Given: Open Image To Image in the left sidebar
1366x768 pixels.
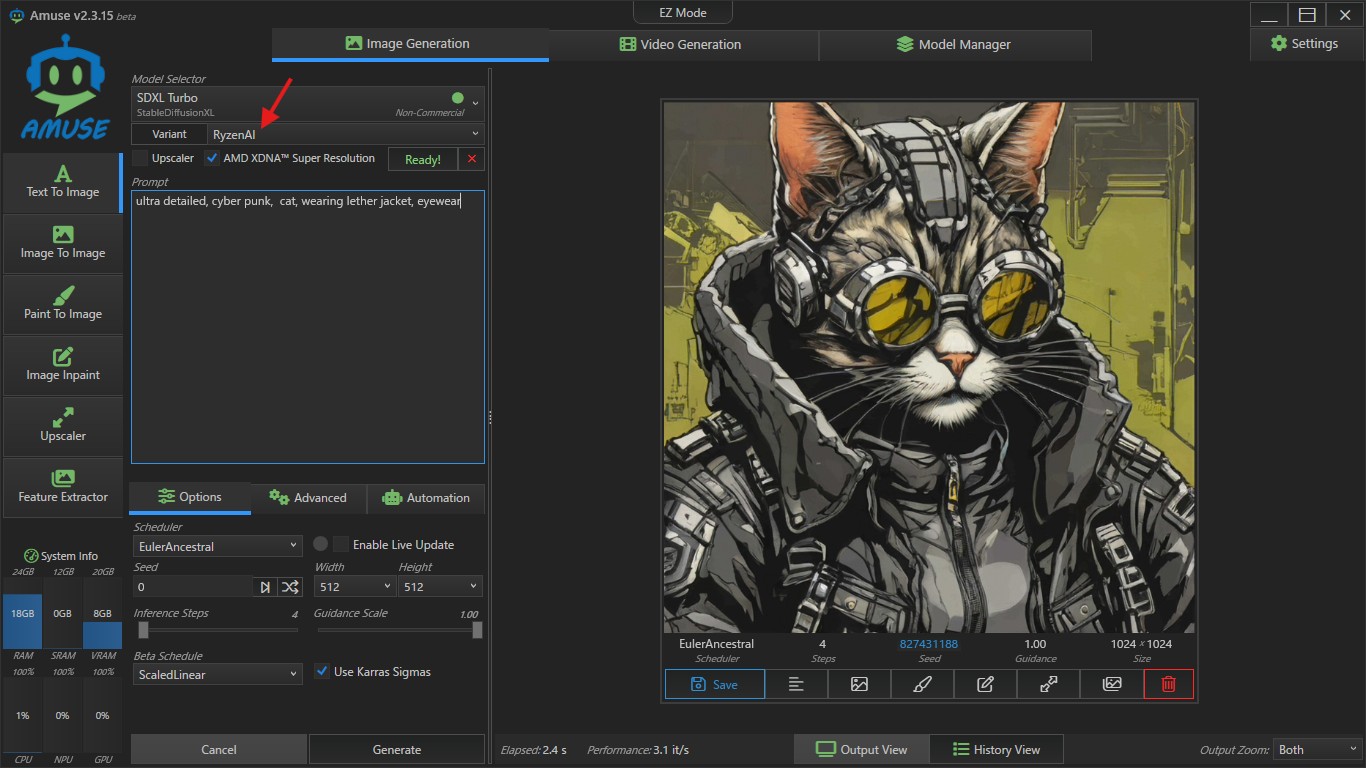Looking at the screenshot, I should point(62,243).
